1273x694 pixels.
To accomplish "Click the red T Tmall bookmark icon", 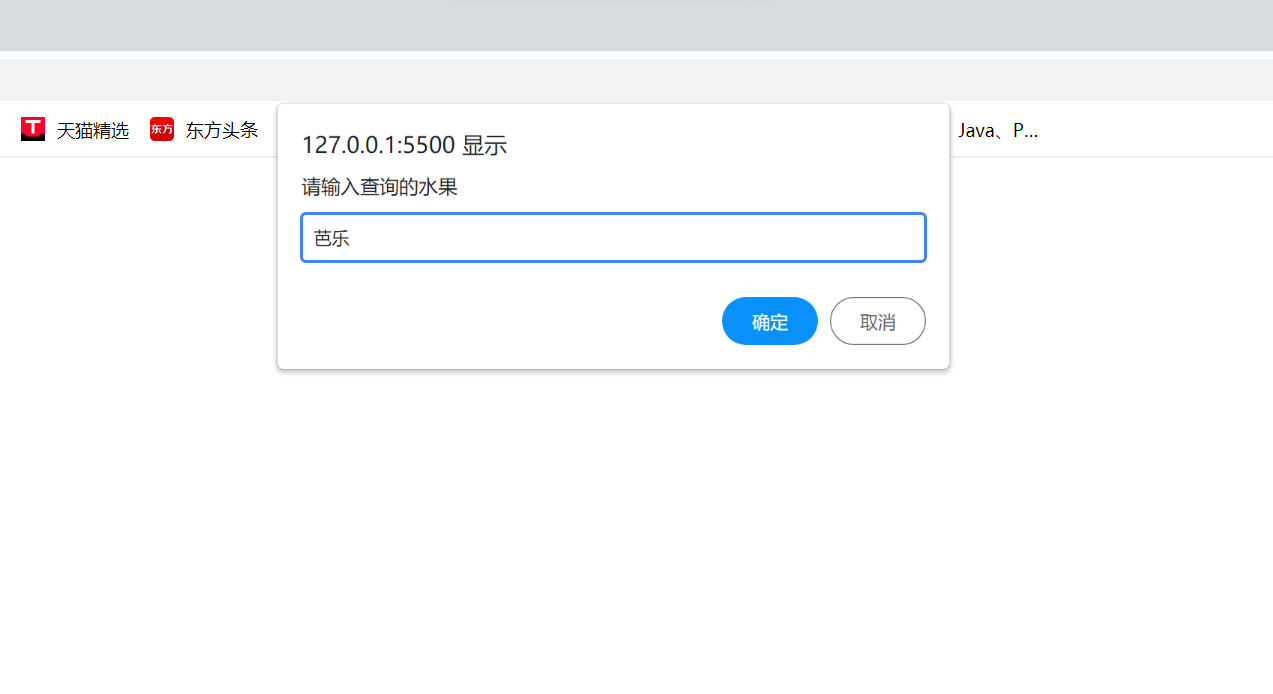I will point(33,129).
